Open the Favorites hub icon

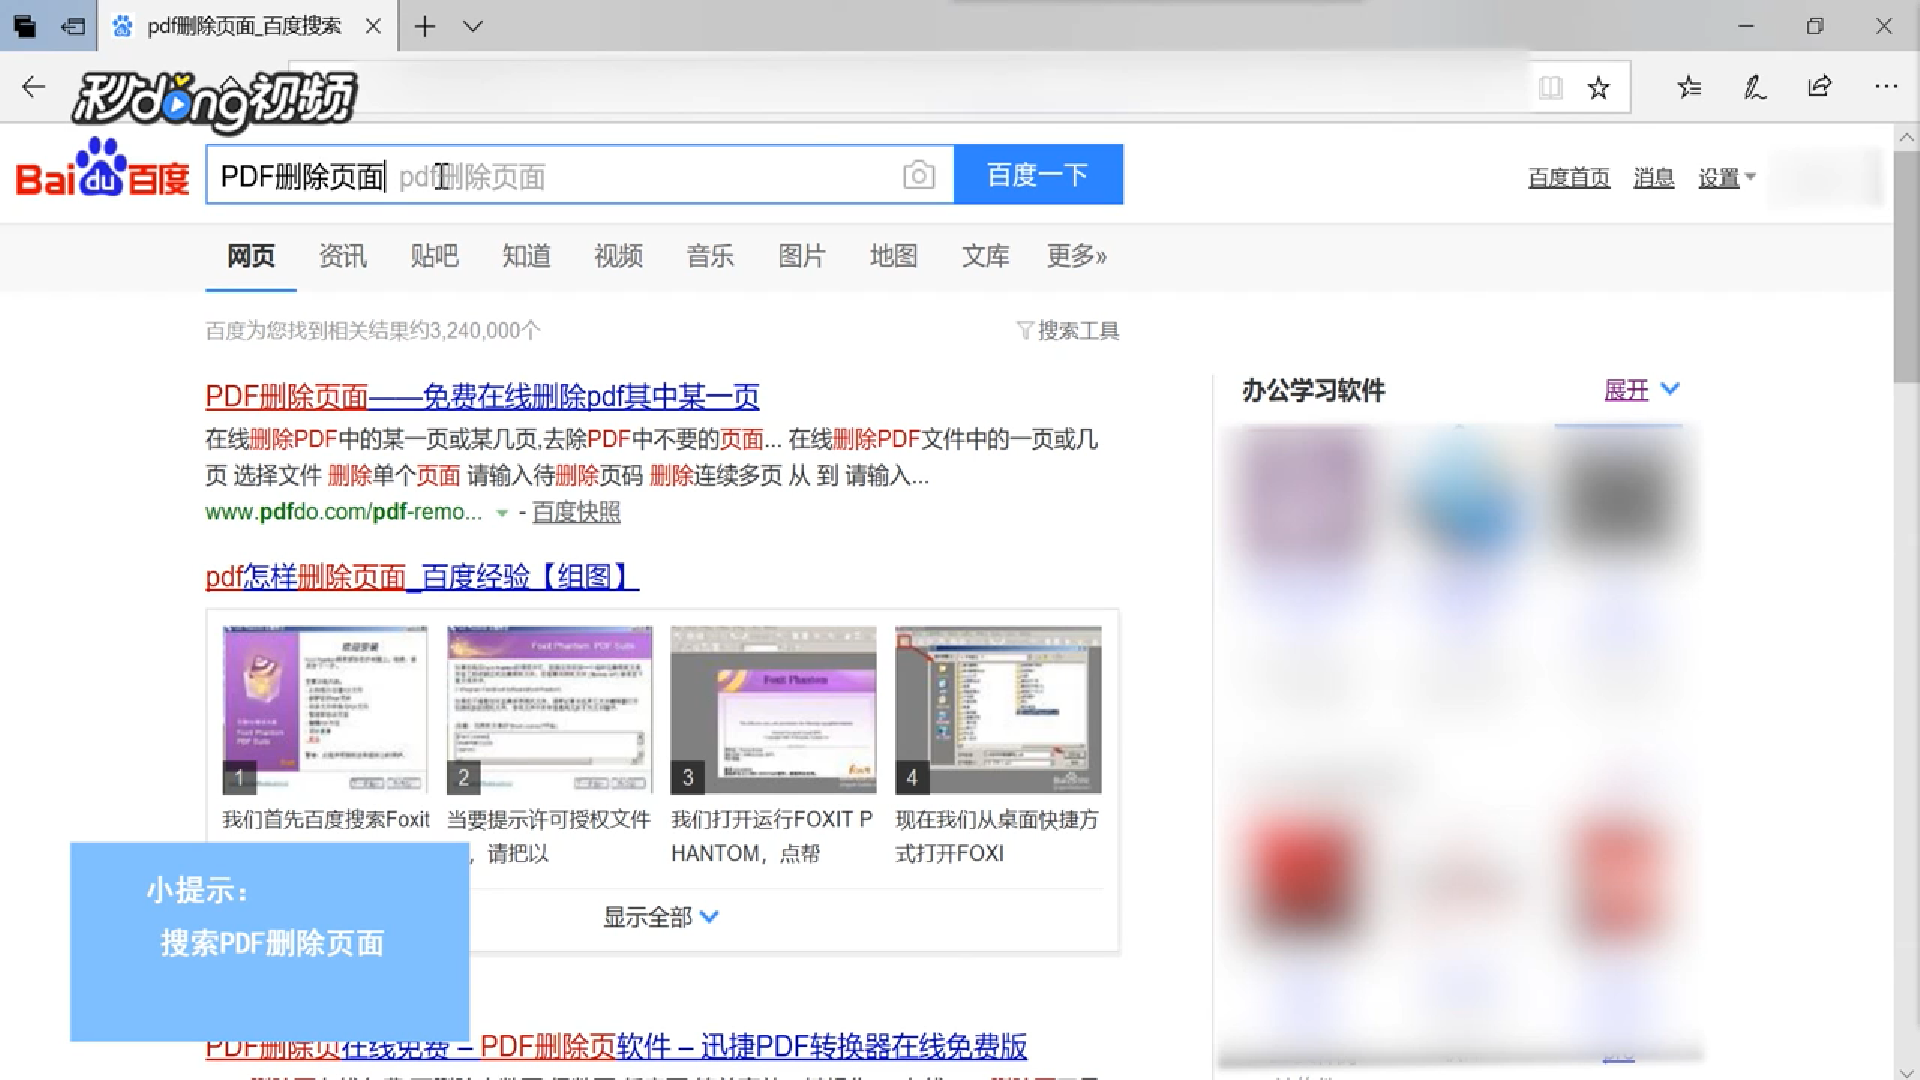coord(1689,87)
